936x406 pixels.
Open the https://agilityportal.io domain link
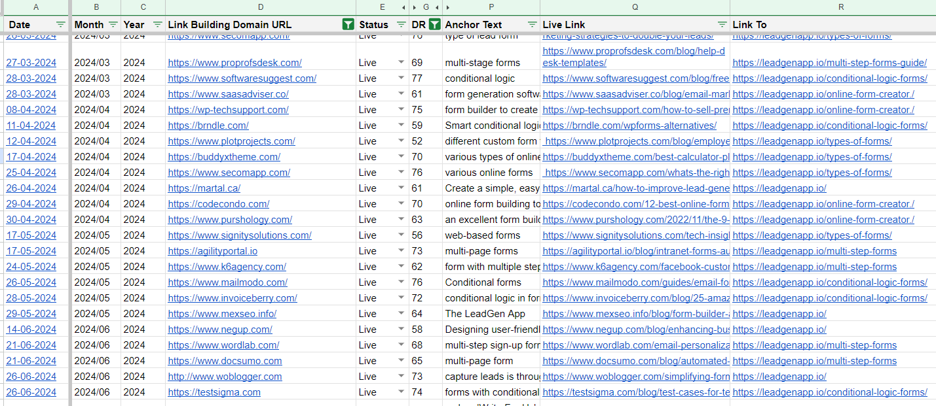[x=213, y=251]
